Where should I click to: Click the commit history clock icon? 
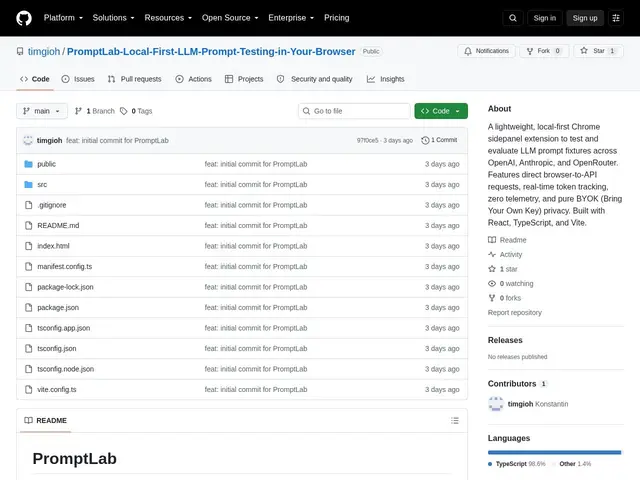[x=425, y=140]
